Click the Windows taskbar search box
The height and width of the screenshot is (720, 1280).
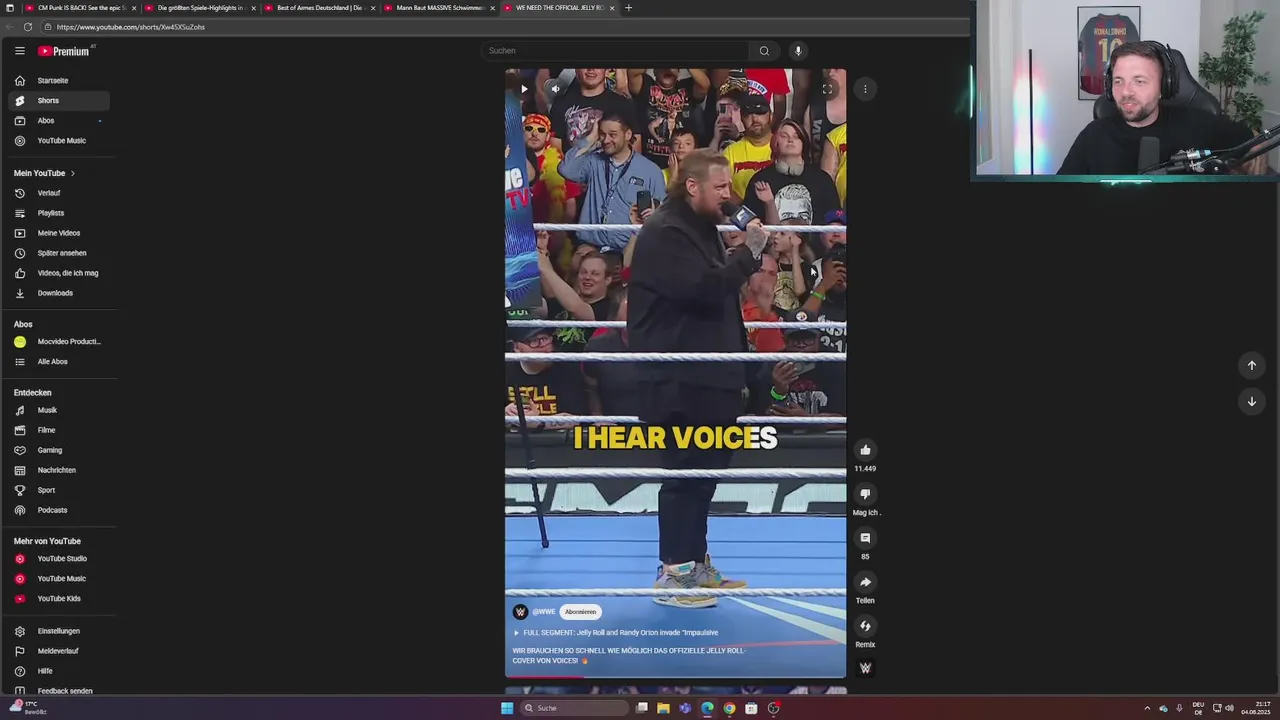tap(573, 708)
